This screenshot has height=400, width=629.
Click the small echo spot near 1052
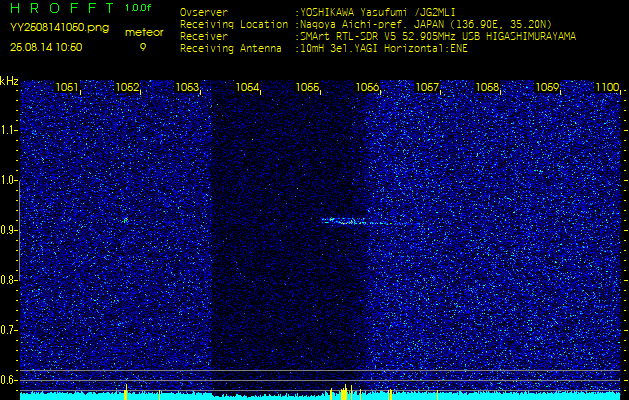(126, 220)
